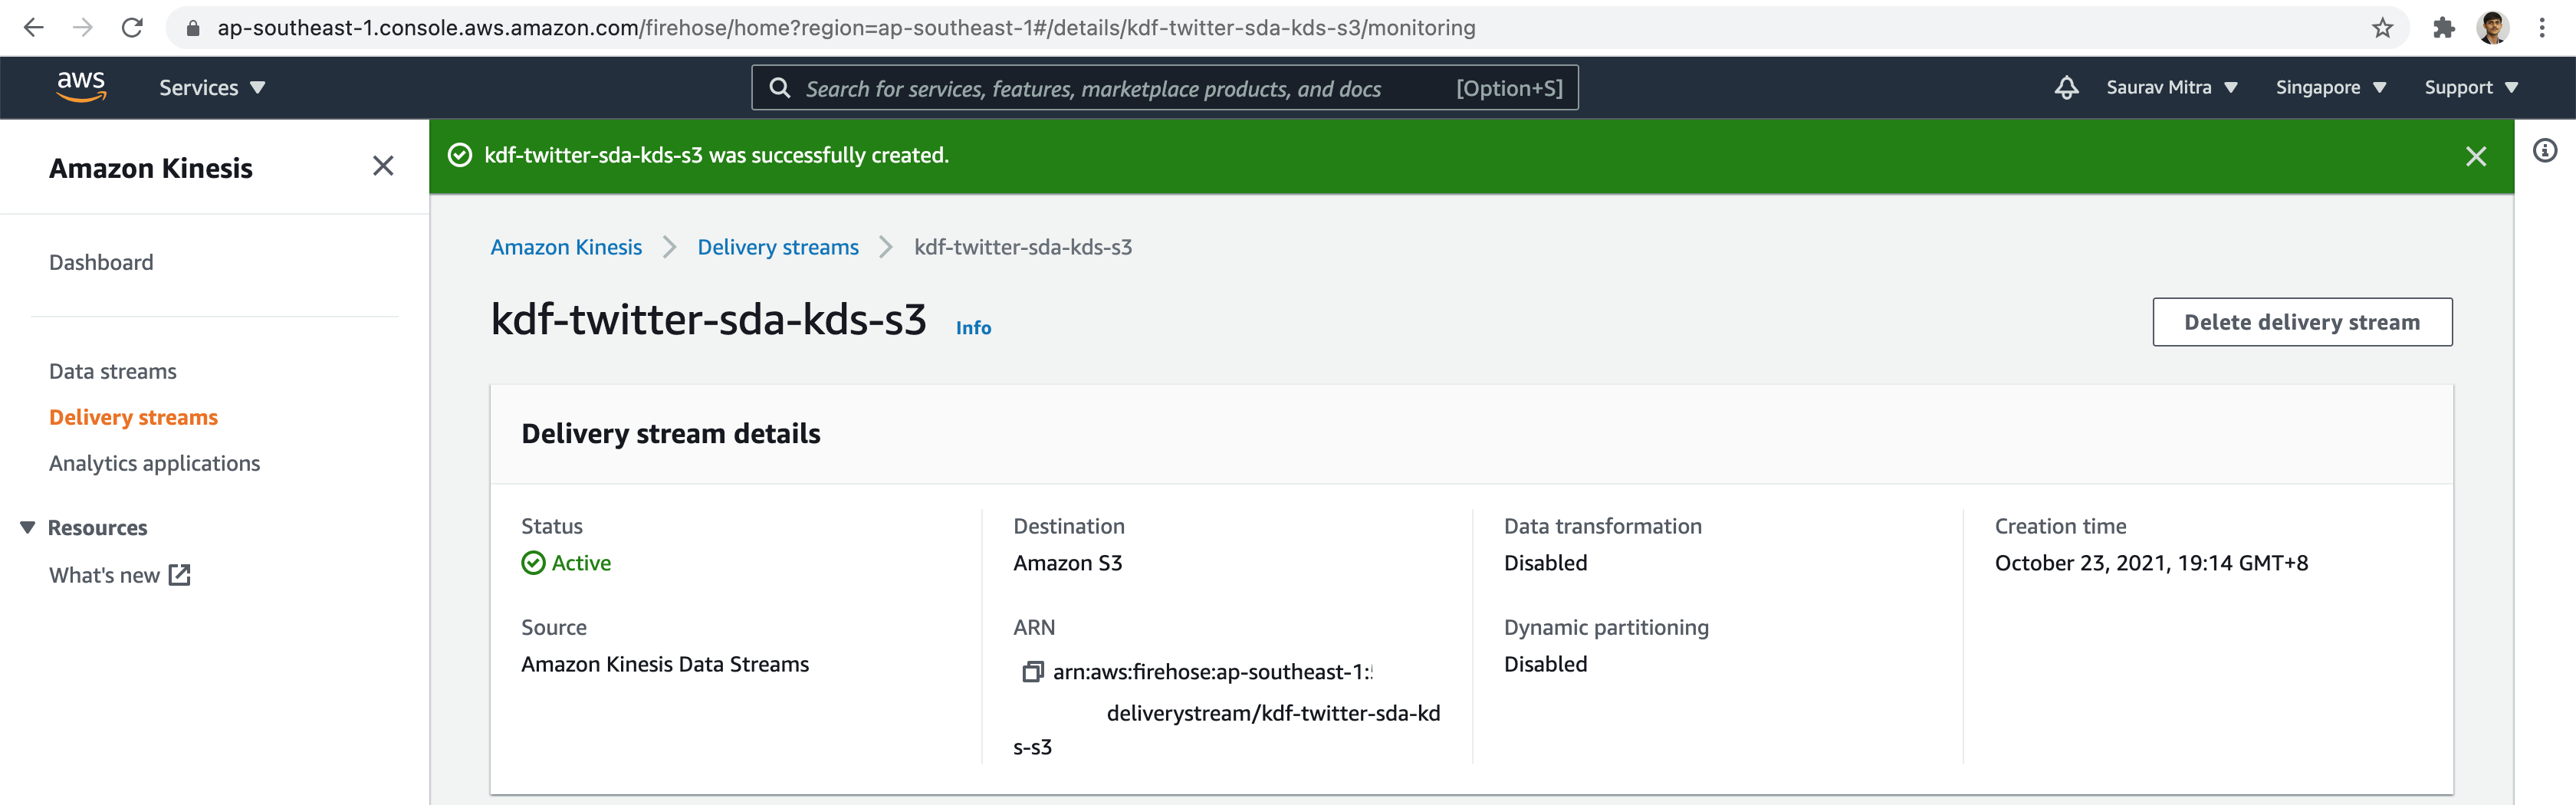Screen dimensions: 2576x805
Task: Click the Active status text
Action: (581, 563)
